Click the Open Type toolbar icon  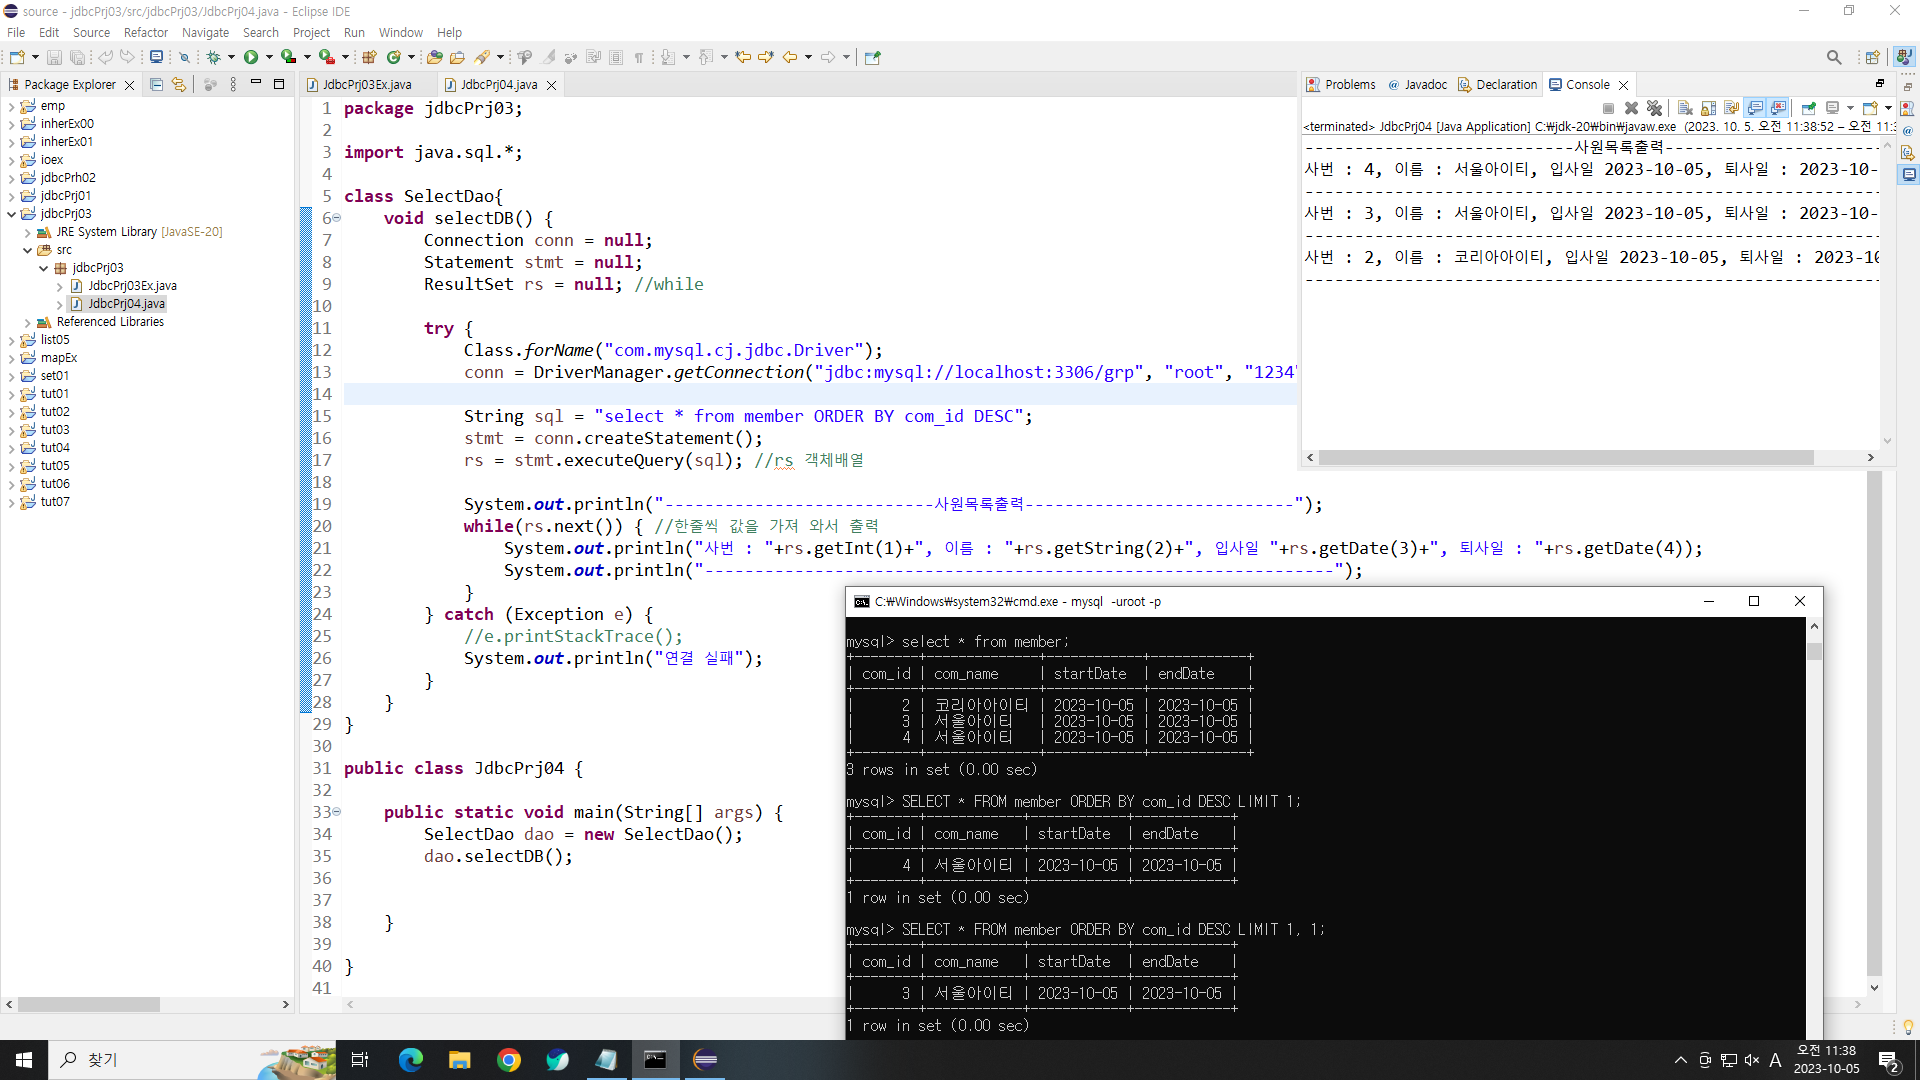click(434, 57)
